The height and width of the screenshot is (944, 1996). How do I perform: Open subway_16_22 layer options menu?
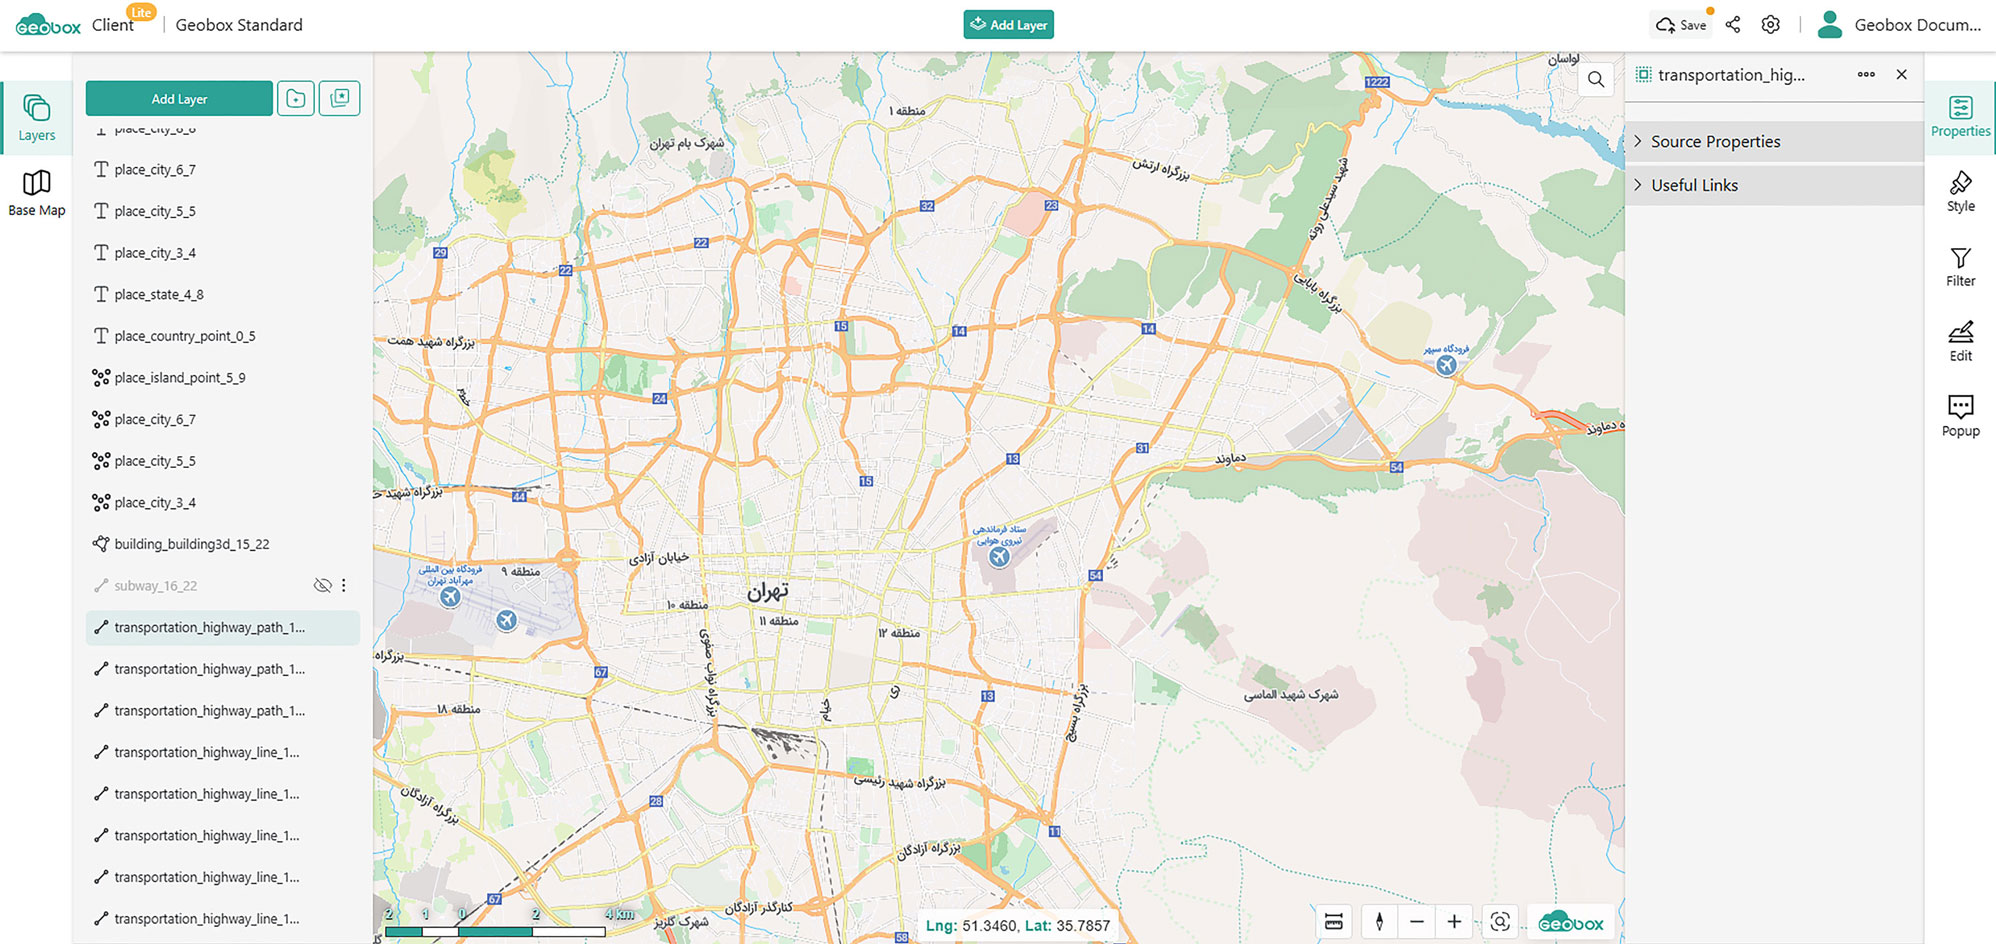click(x=344, y=586)
